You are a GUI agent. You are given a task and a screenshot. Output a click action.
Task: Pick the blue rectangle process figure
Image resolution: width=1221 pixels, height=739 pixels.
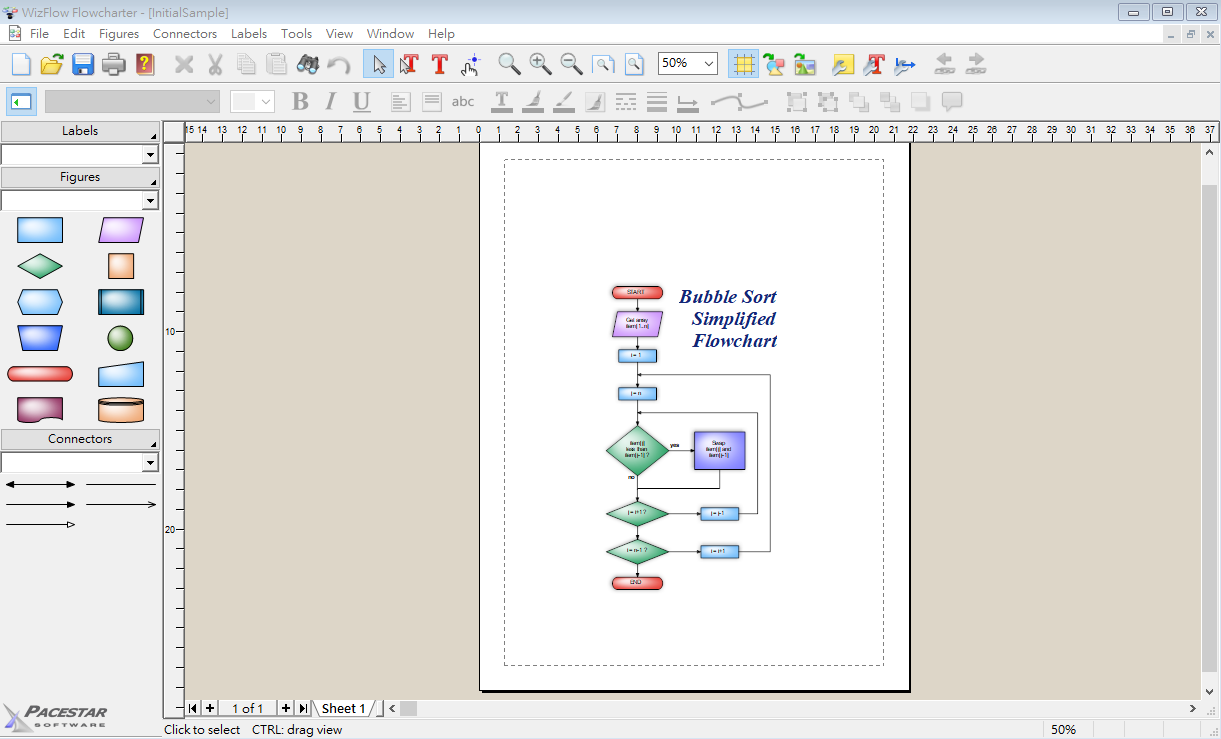click(x=40, y=230)
